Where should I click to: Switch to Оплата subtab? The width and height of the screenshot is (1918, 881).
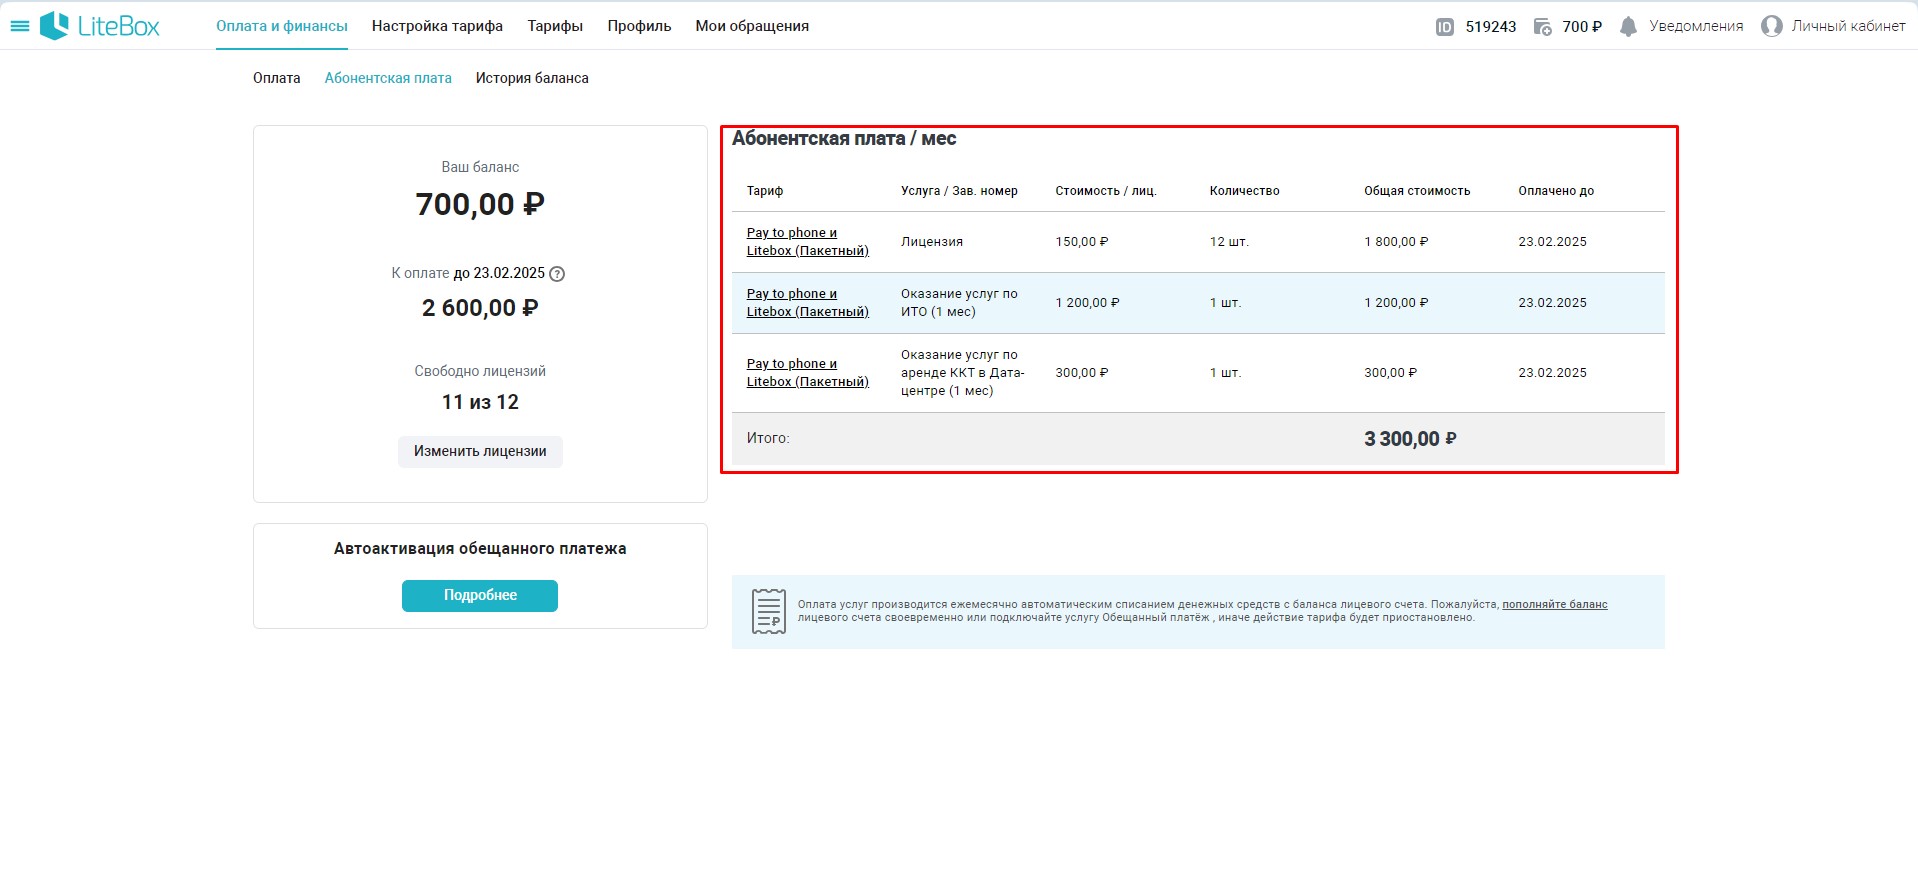[277, 78]
